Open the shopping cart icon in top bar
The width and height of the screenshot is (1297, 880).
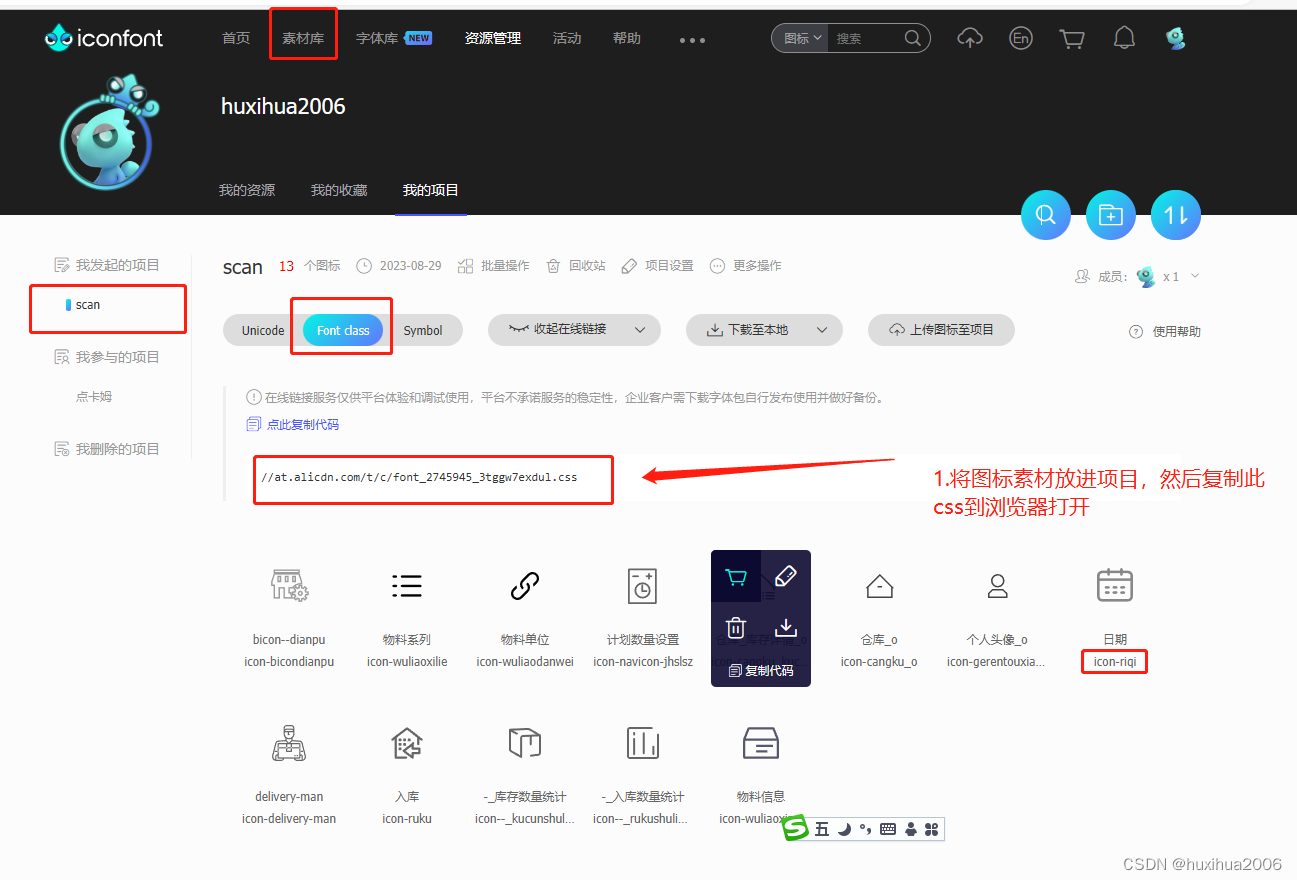(1071, 37)
